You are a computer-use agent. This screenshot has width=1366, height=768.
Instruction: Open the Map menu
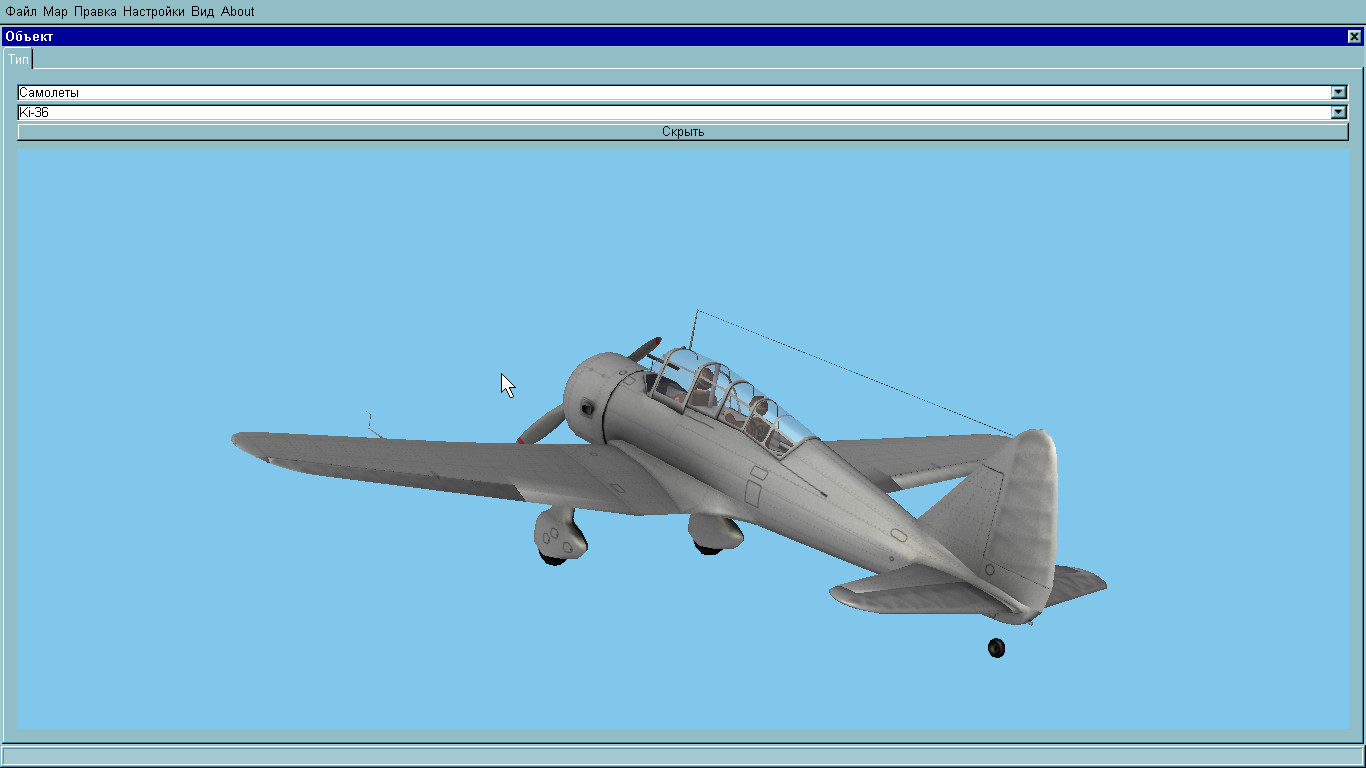click(x=55, y=12)
